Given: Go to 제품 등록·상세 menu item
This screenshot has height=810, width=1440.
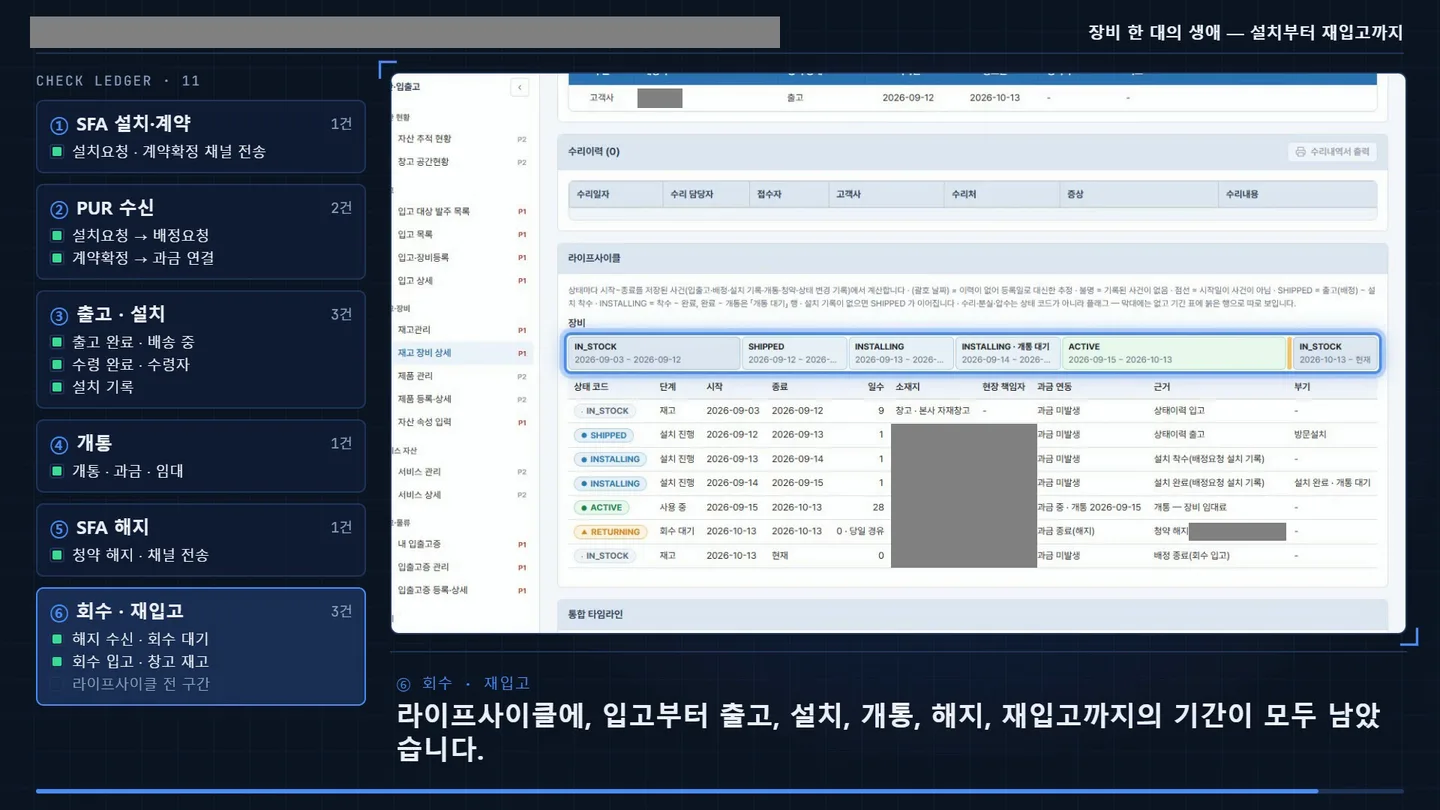Looking at the screenshot, I should point(424,399).
